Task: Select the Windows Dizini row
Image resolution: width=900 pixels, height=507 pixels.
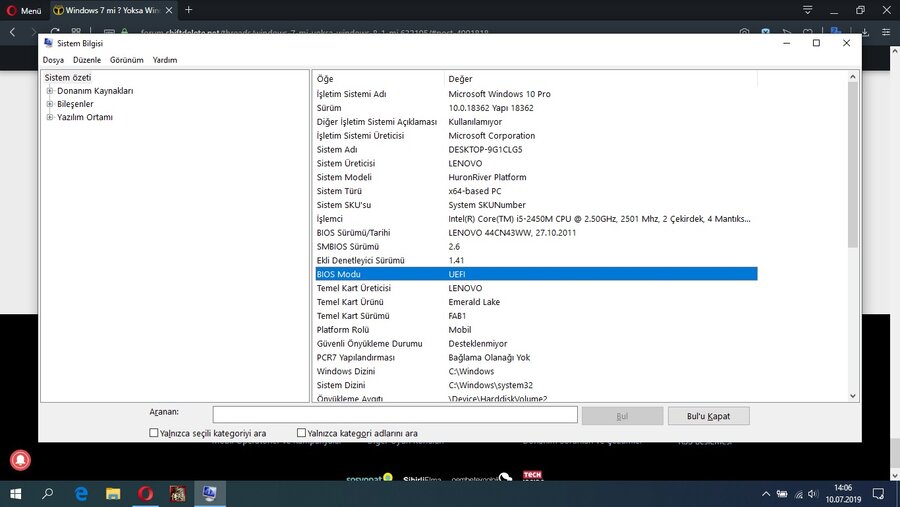Action: pos(536,371)
